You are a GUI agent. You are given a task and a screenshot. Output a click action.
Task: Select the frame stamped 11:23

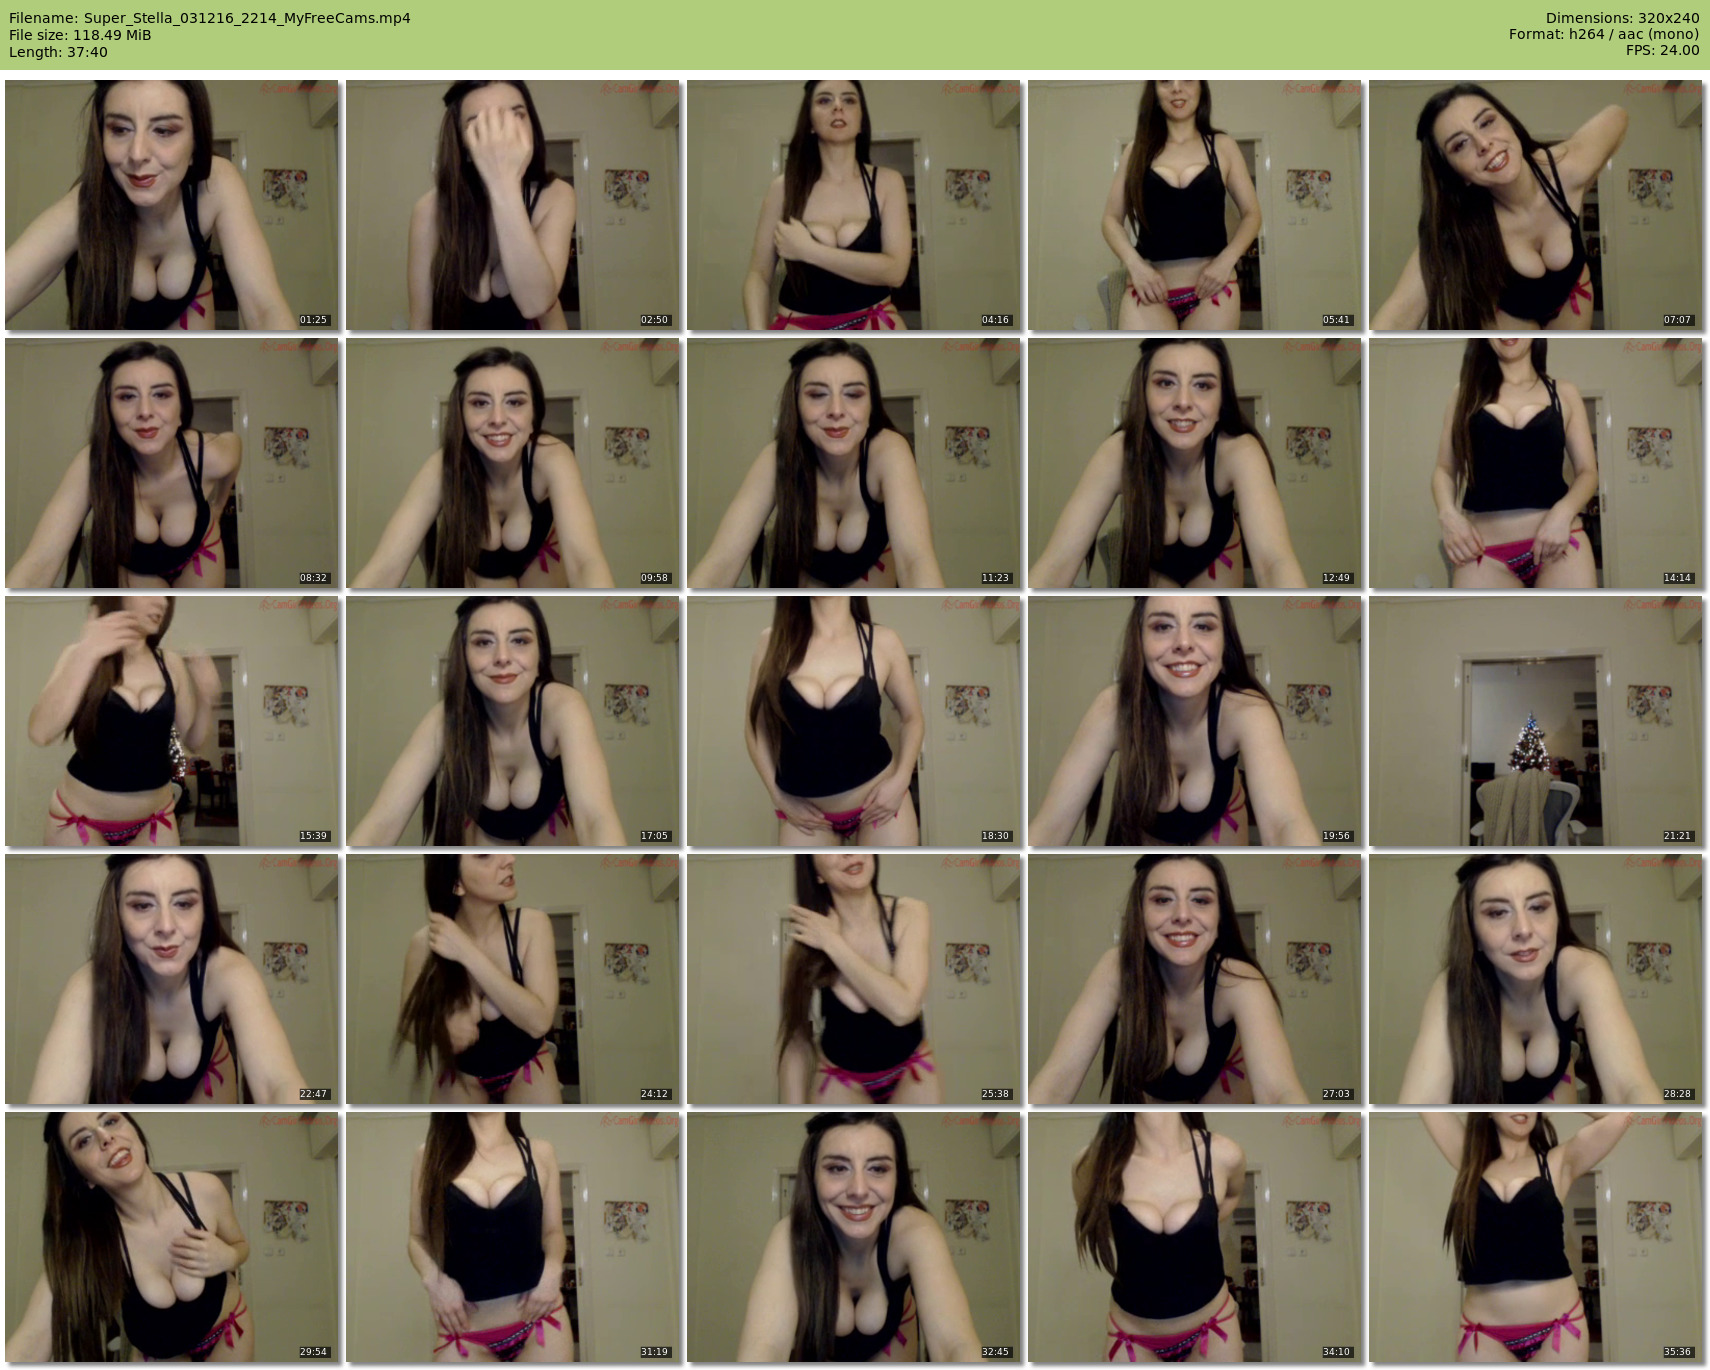(854, 463)
